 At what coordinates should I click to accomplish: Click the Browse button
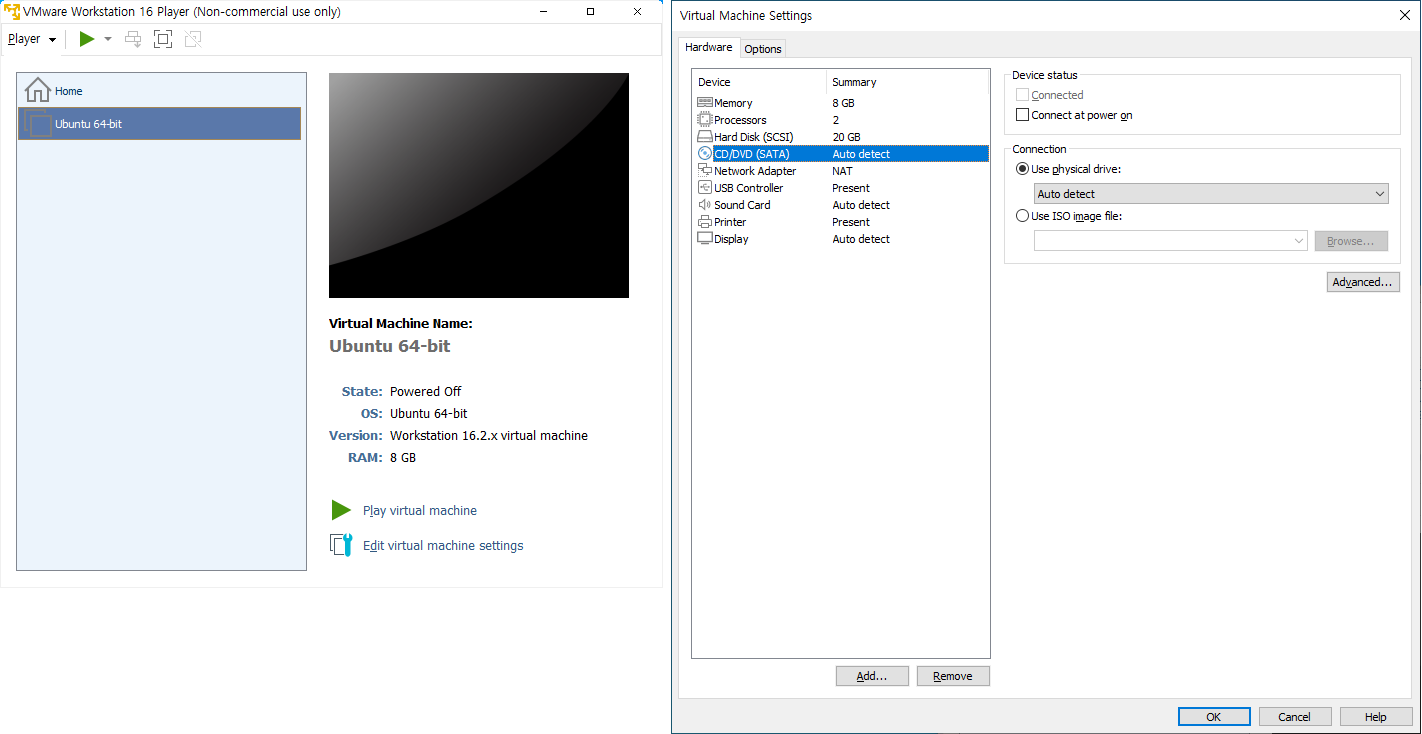pyautogui.click(x=1351, y=241)
